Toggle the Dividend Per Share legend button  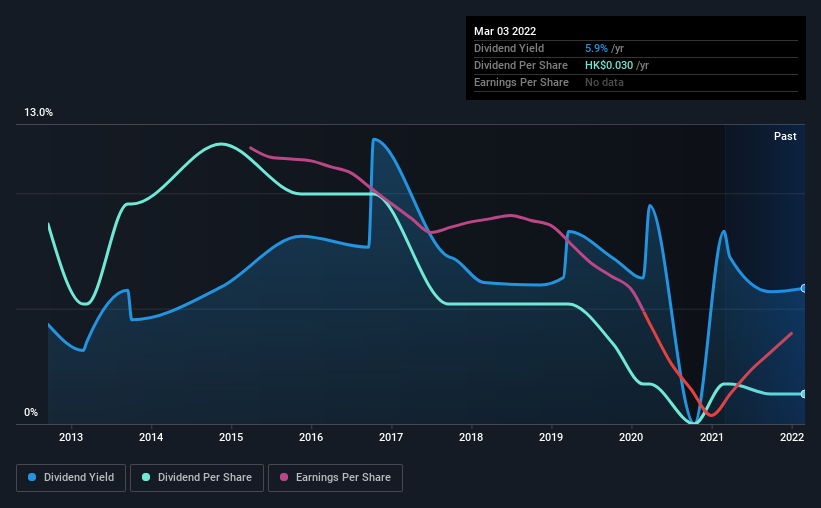tap(197, 478)
